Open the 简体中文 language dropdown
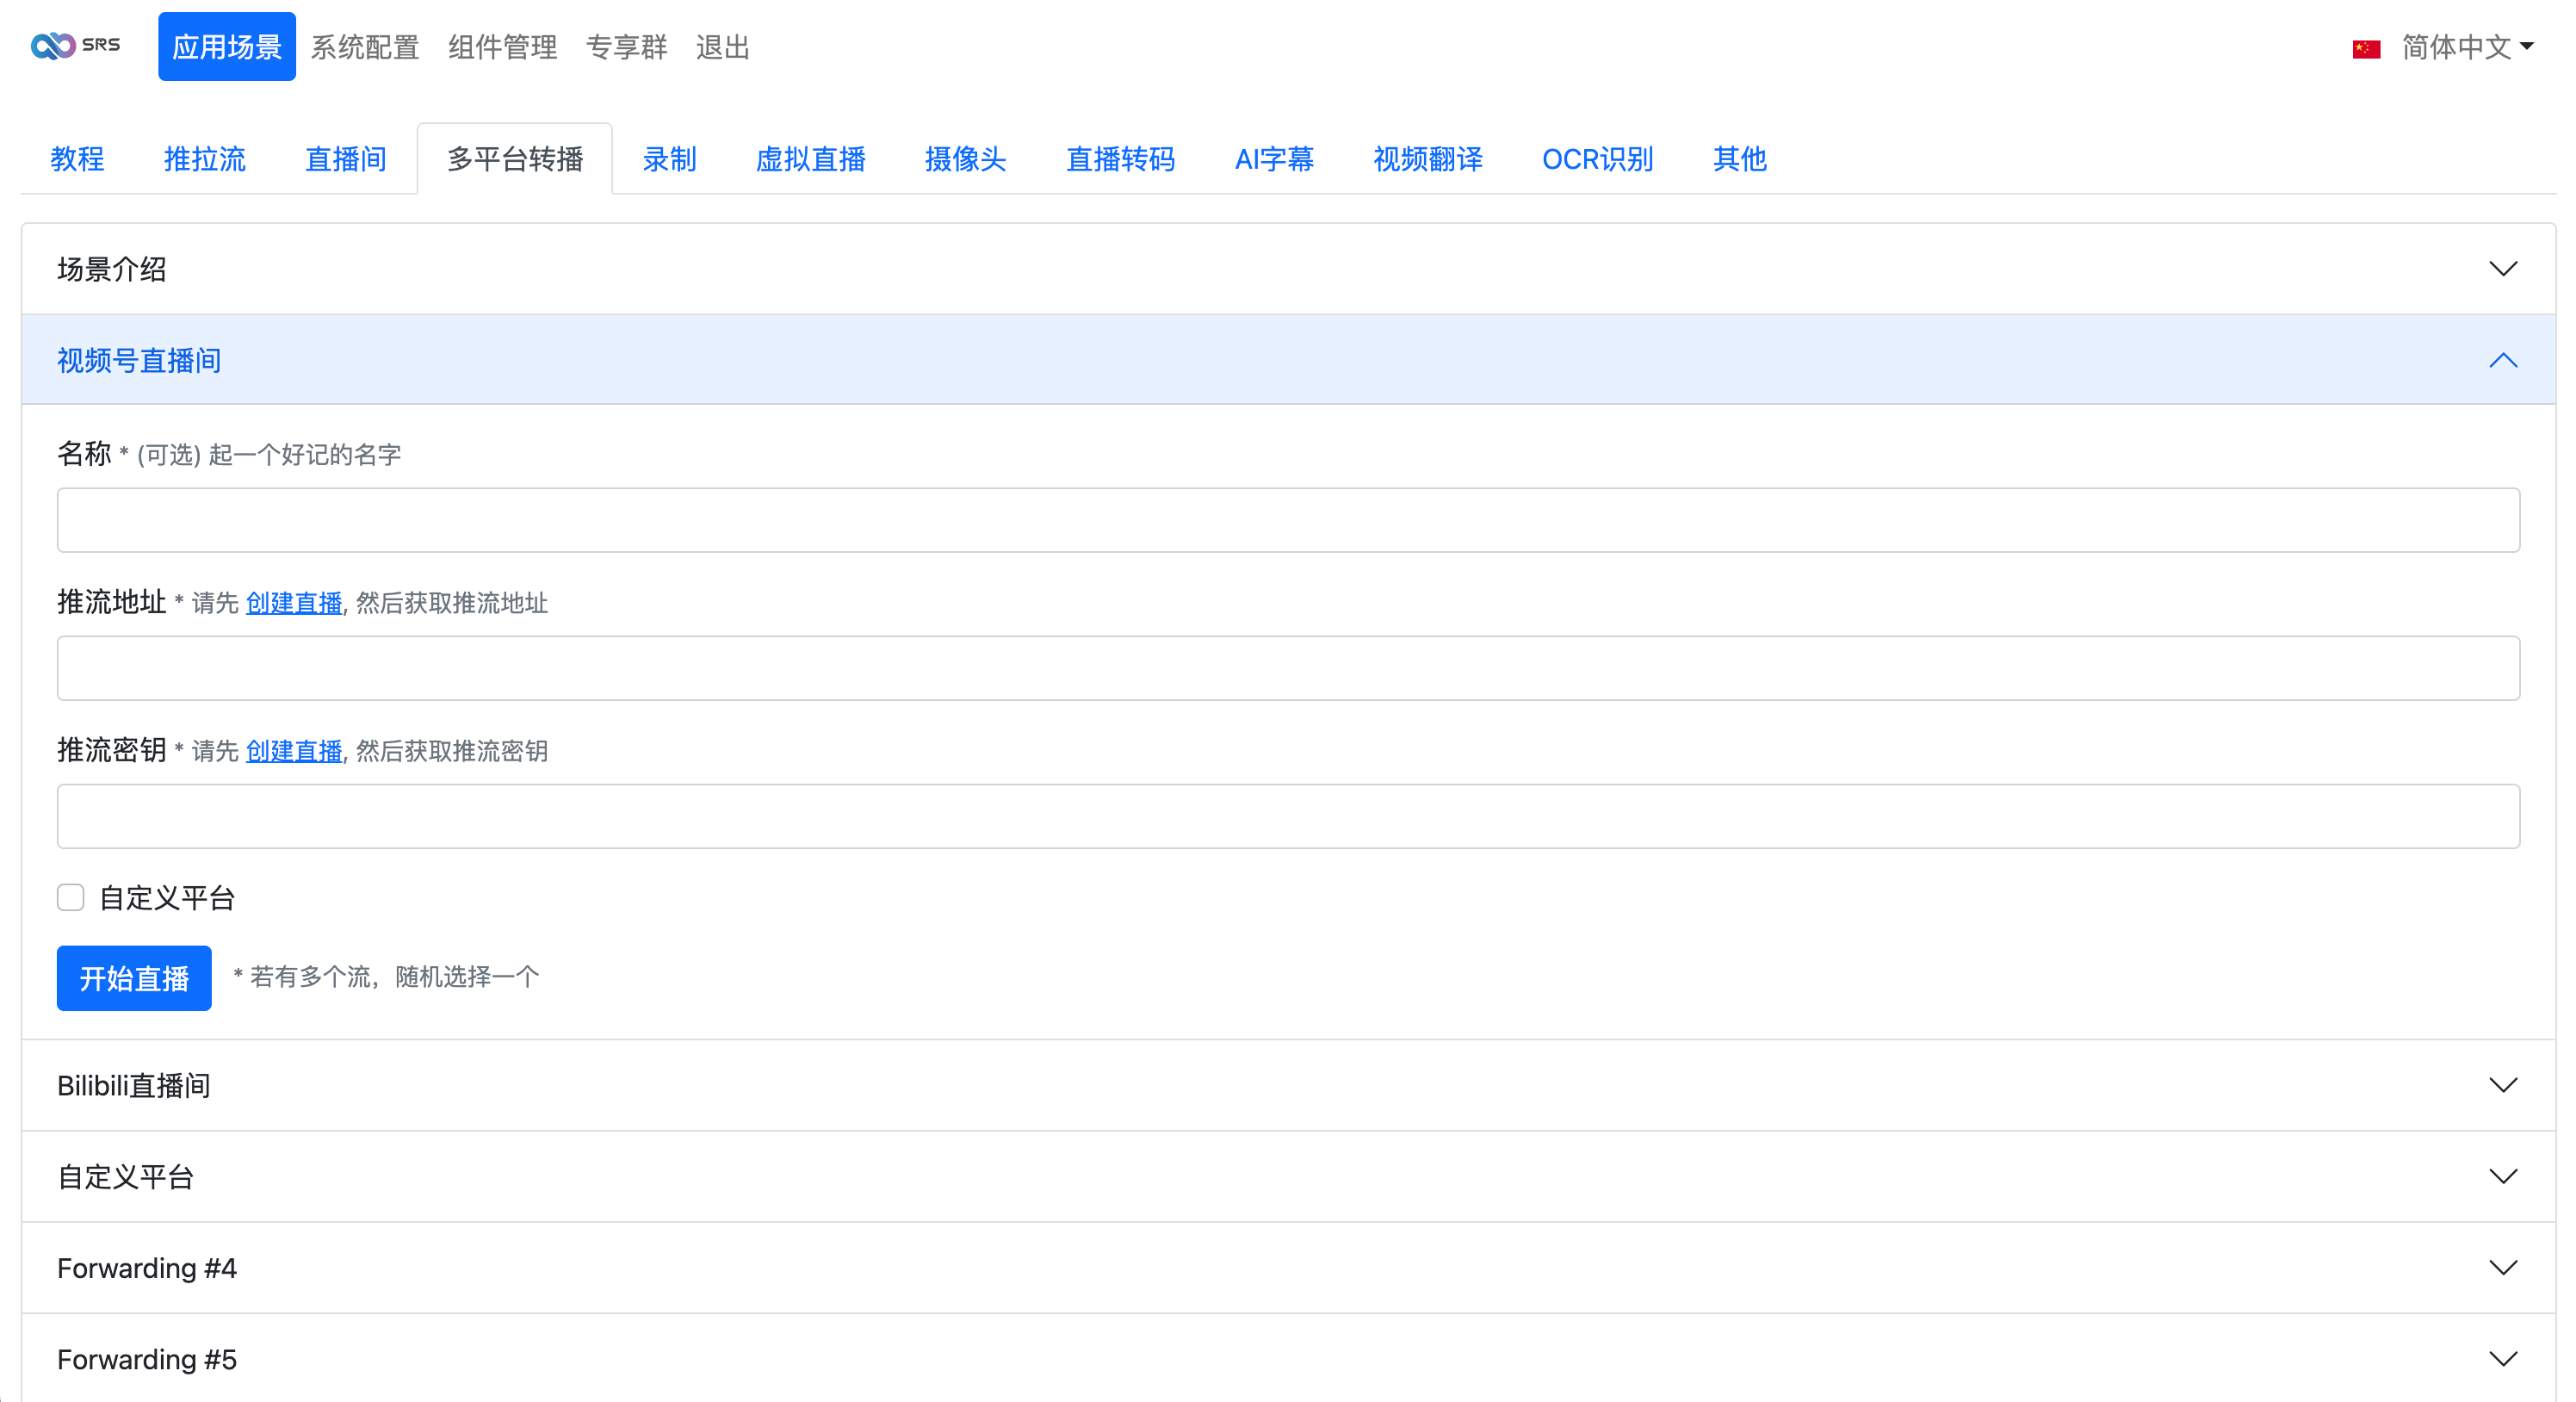 [2467, 47]
